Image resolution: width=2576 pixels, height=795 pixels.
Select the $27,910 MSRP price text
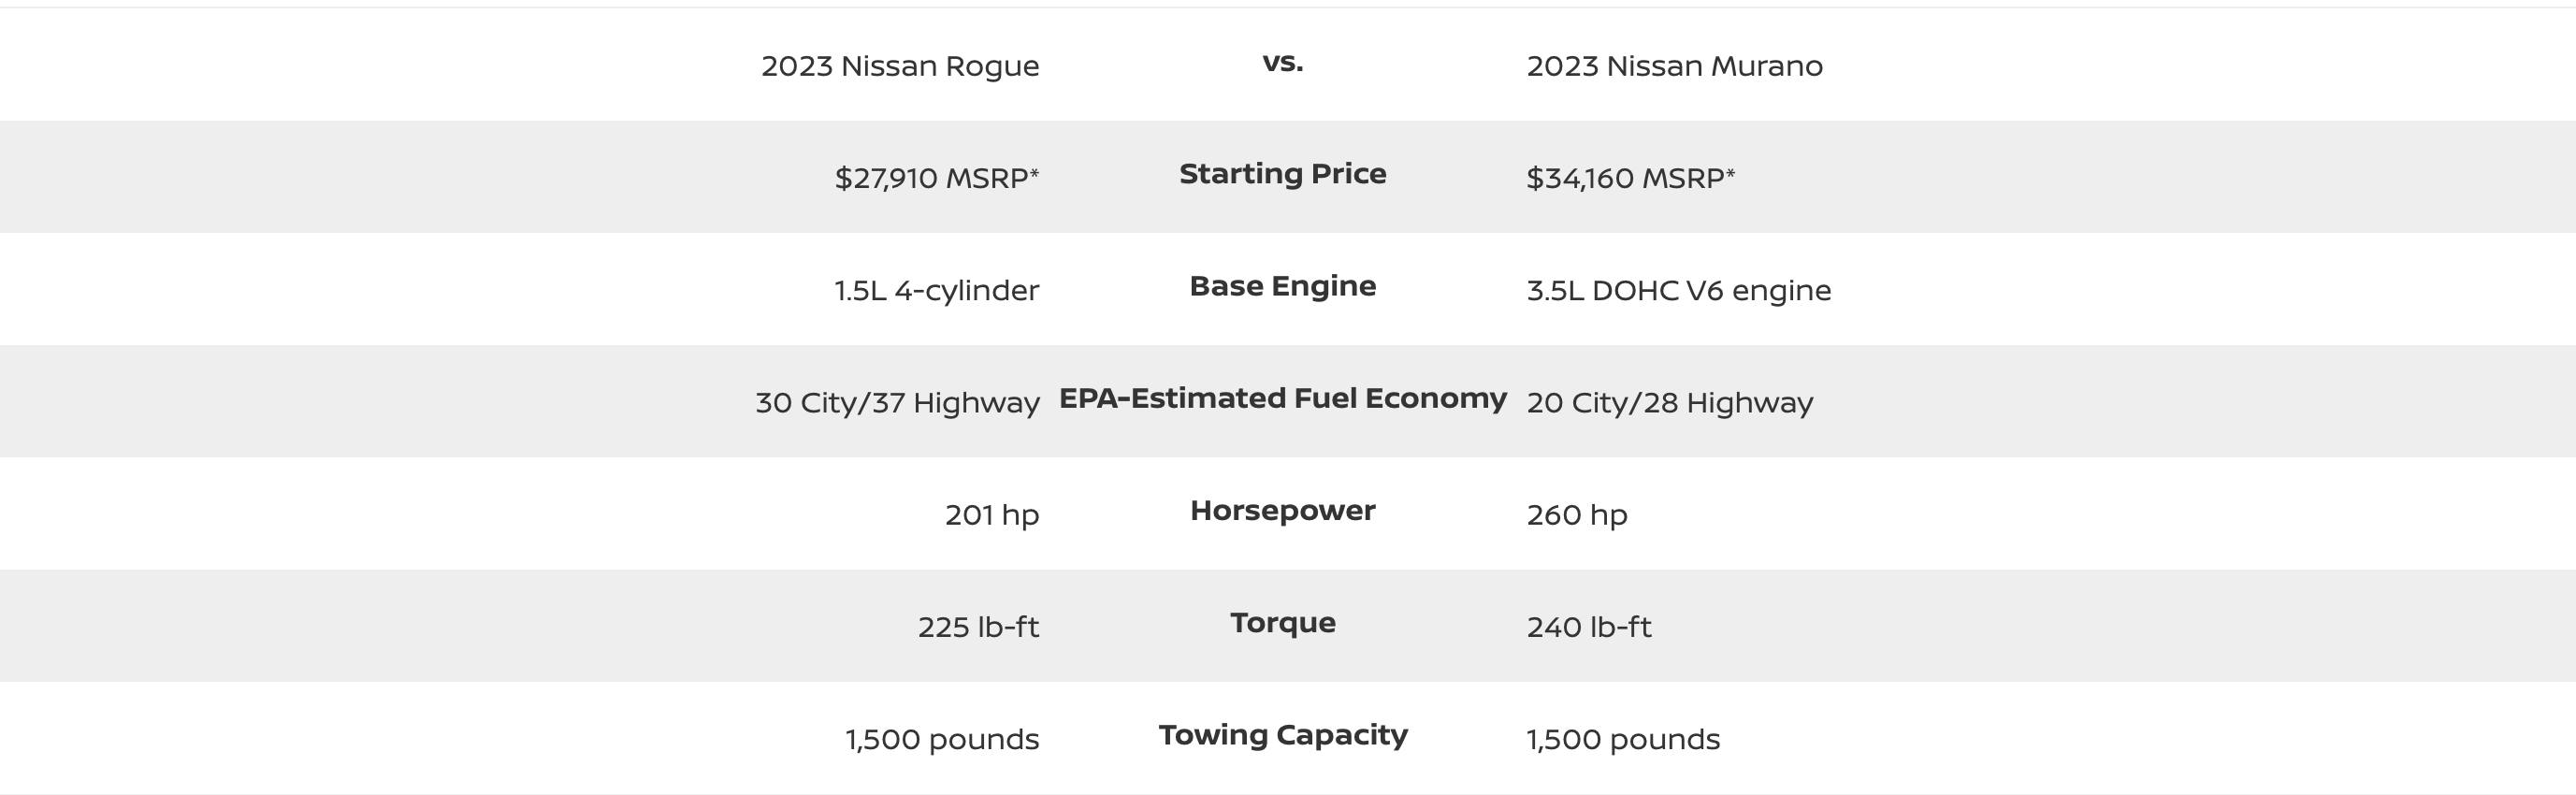(x=936, y=178)
